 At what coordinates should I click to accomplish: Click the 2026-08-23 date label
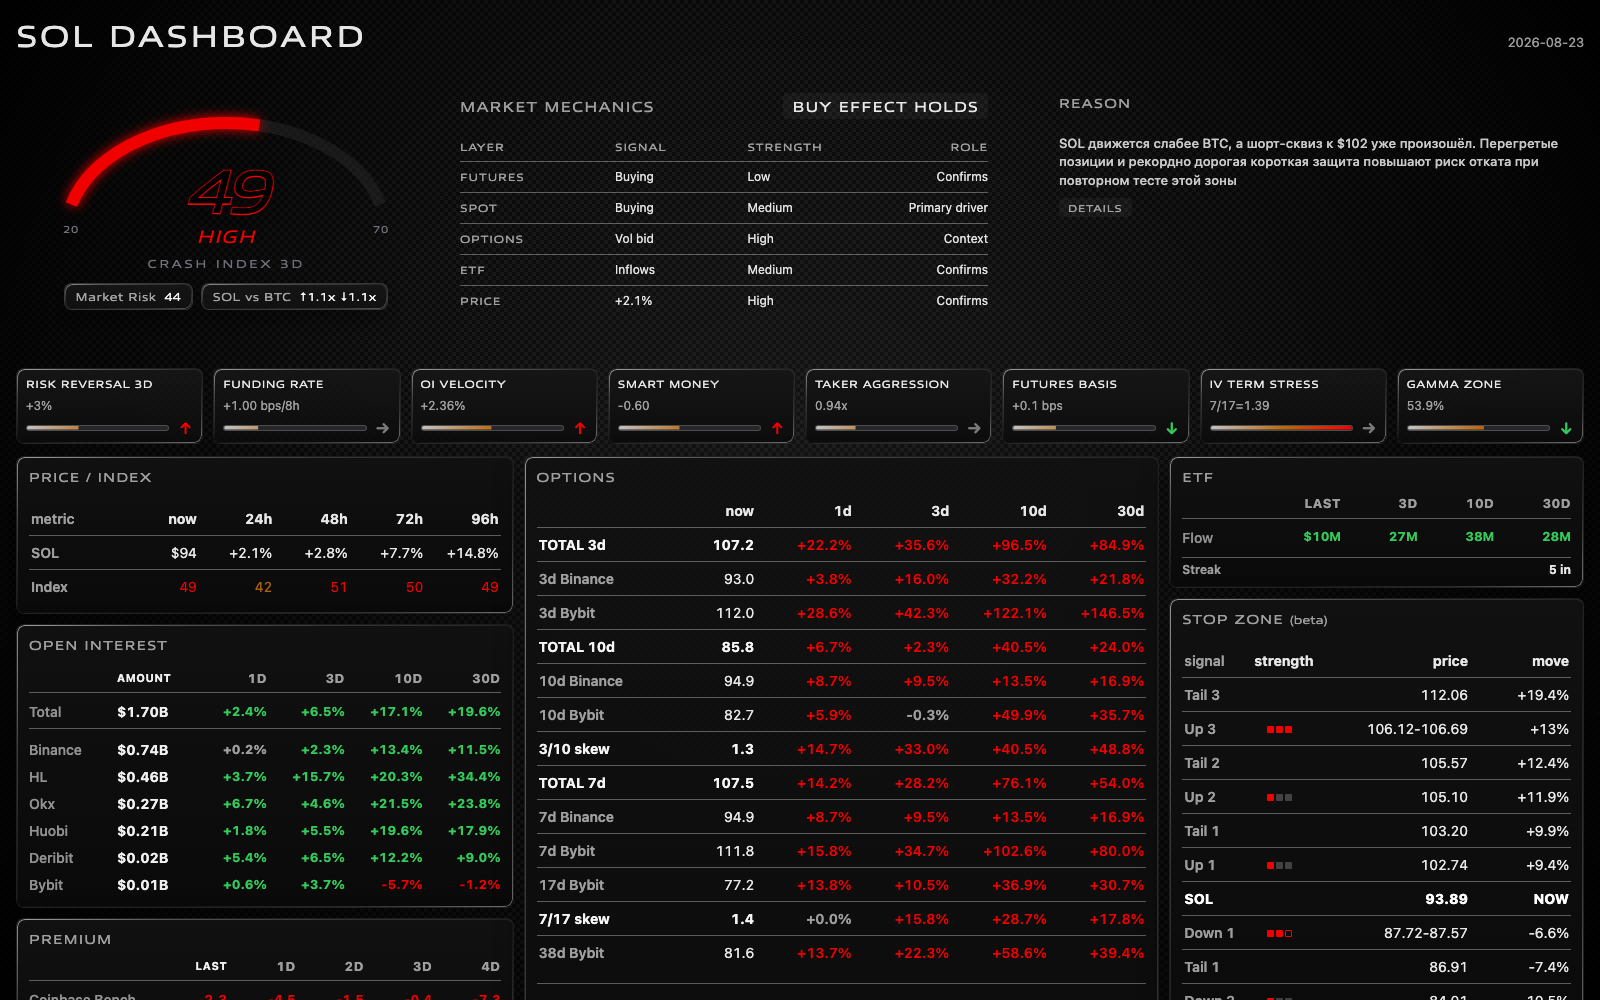pyautogui.click(x=1546, y=42)
